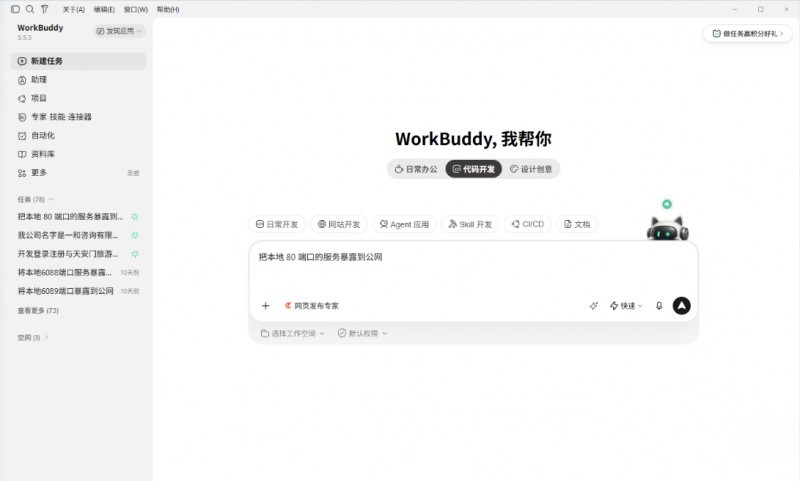Select the 文档 chip

[577, 224]
